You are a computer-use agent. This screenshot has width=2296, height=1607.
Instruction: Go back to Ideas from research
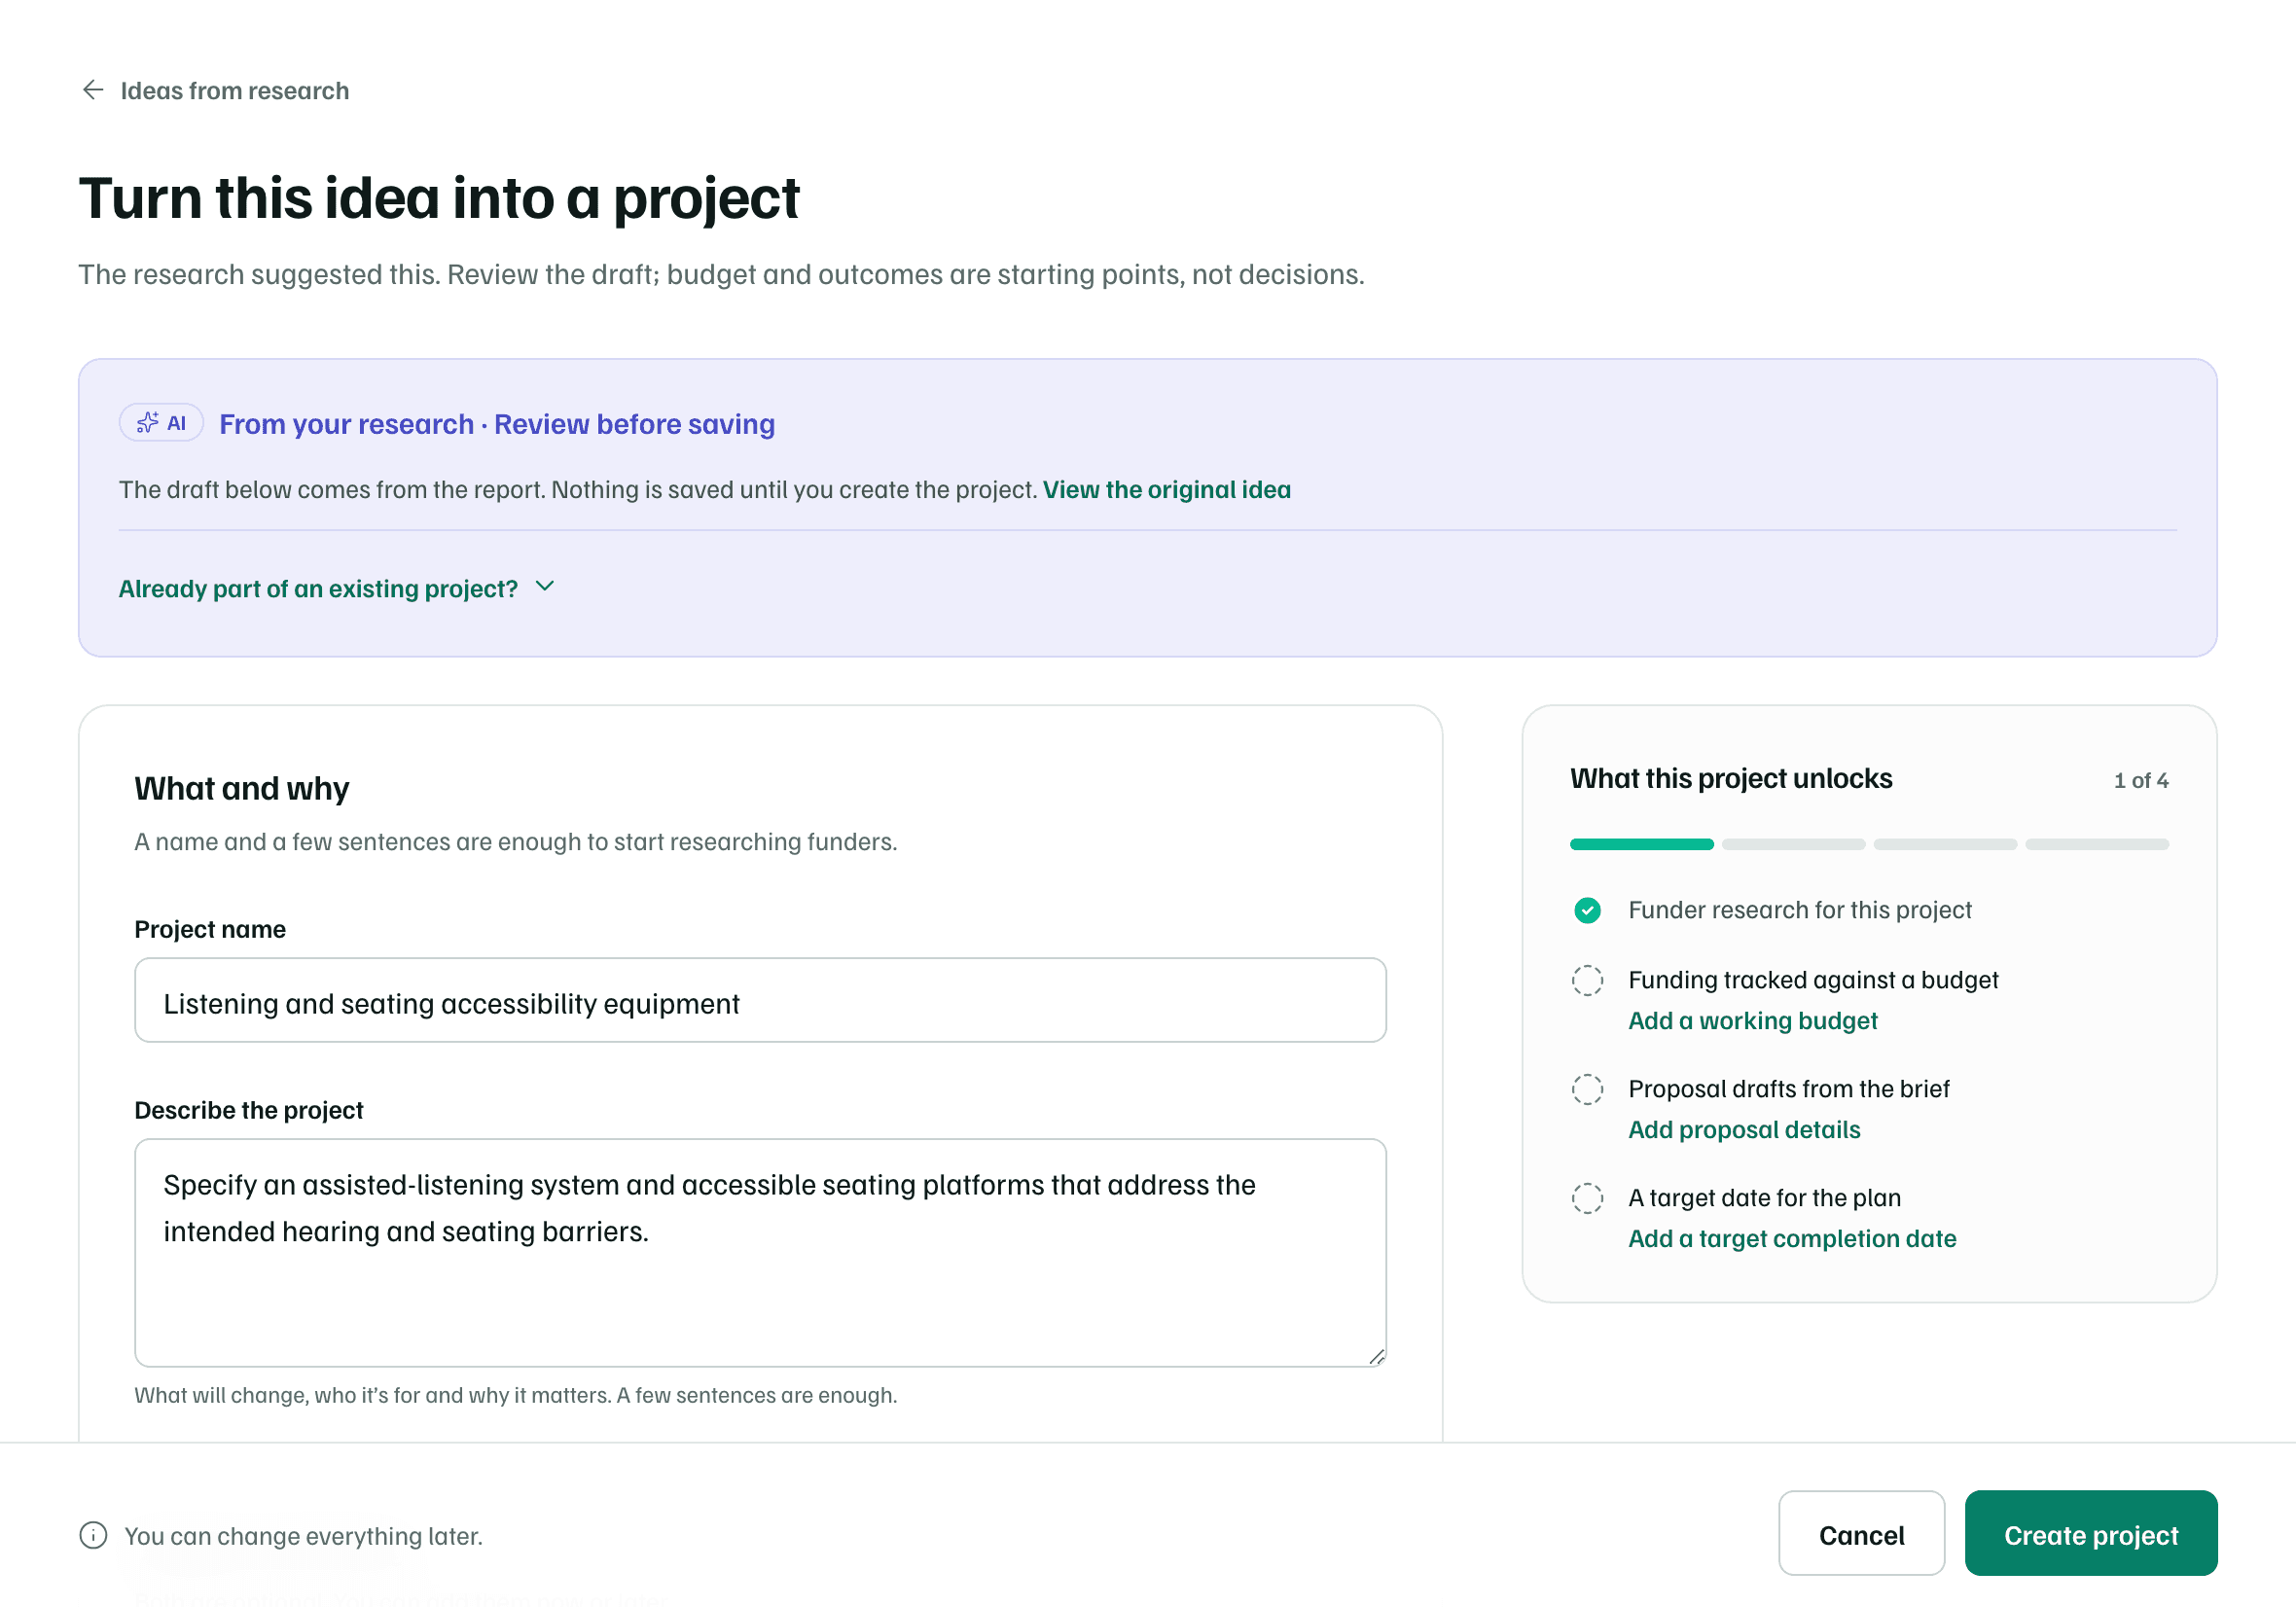215,90
